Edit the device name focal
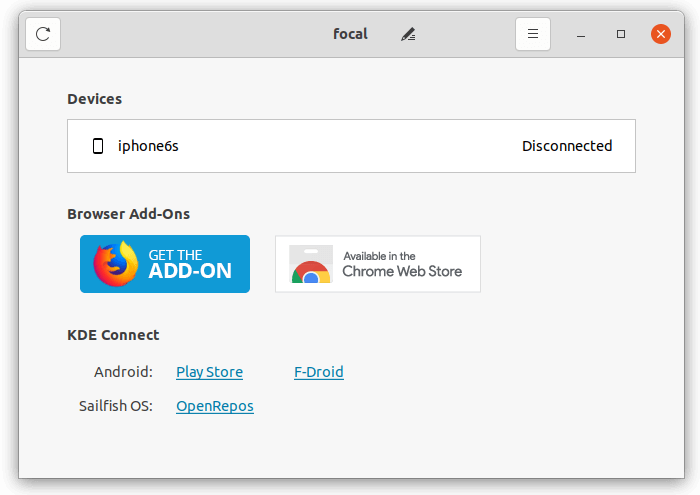This screenshot has height=495, width=700. 408,34
